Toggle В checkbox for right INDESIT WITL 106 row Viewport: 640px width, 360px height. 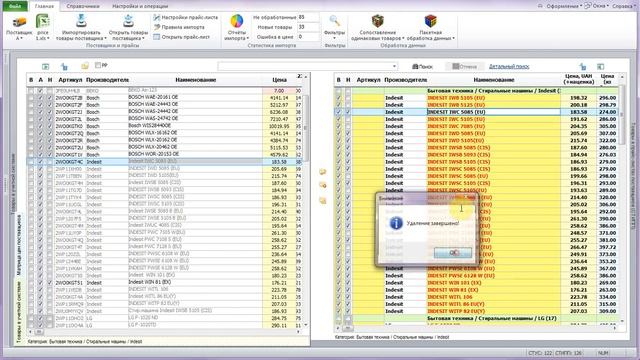338,297
